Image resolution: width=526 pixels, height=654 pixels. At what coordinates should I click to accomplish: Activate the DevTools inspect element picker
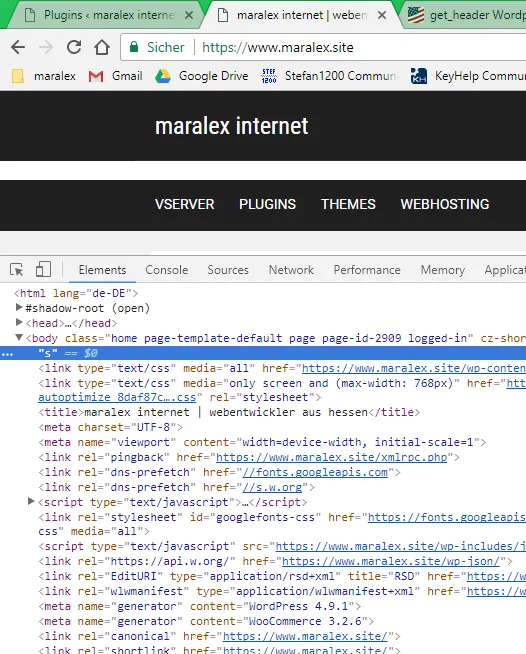(17, 270)
